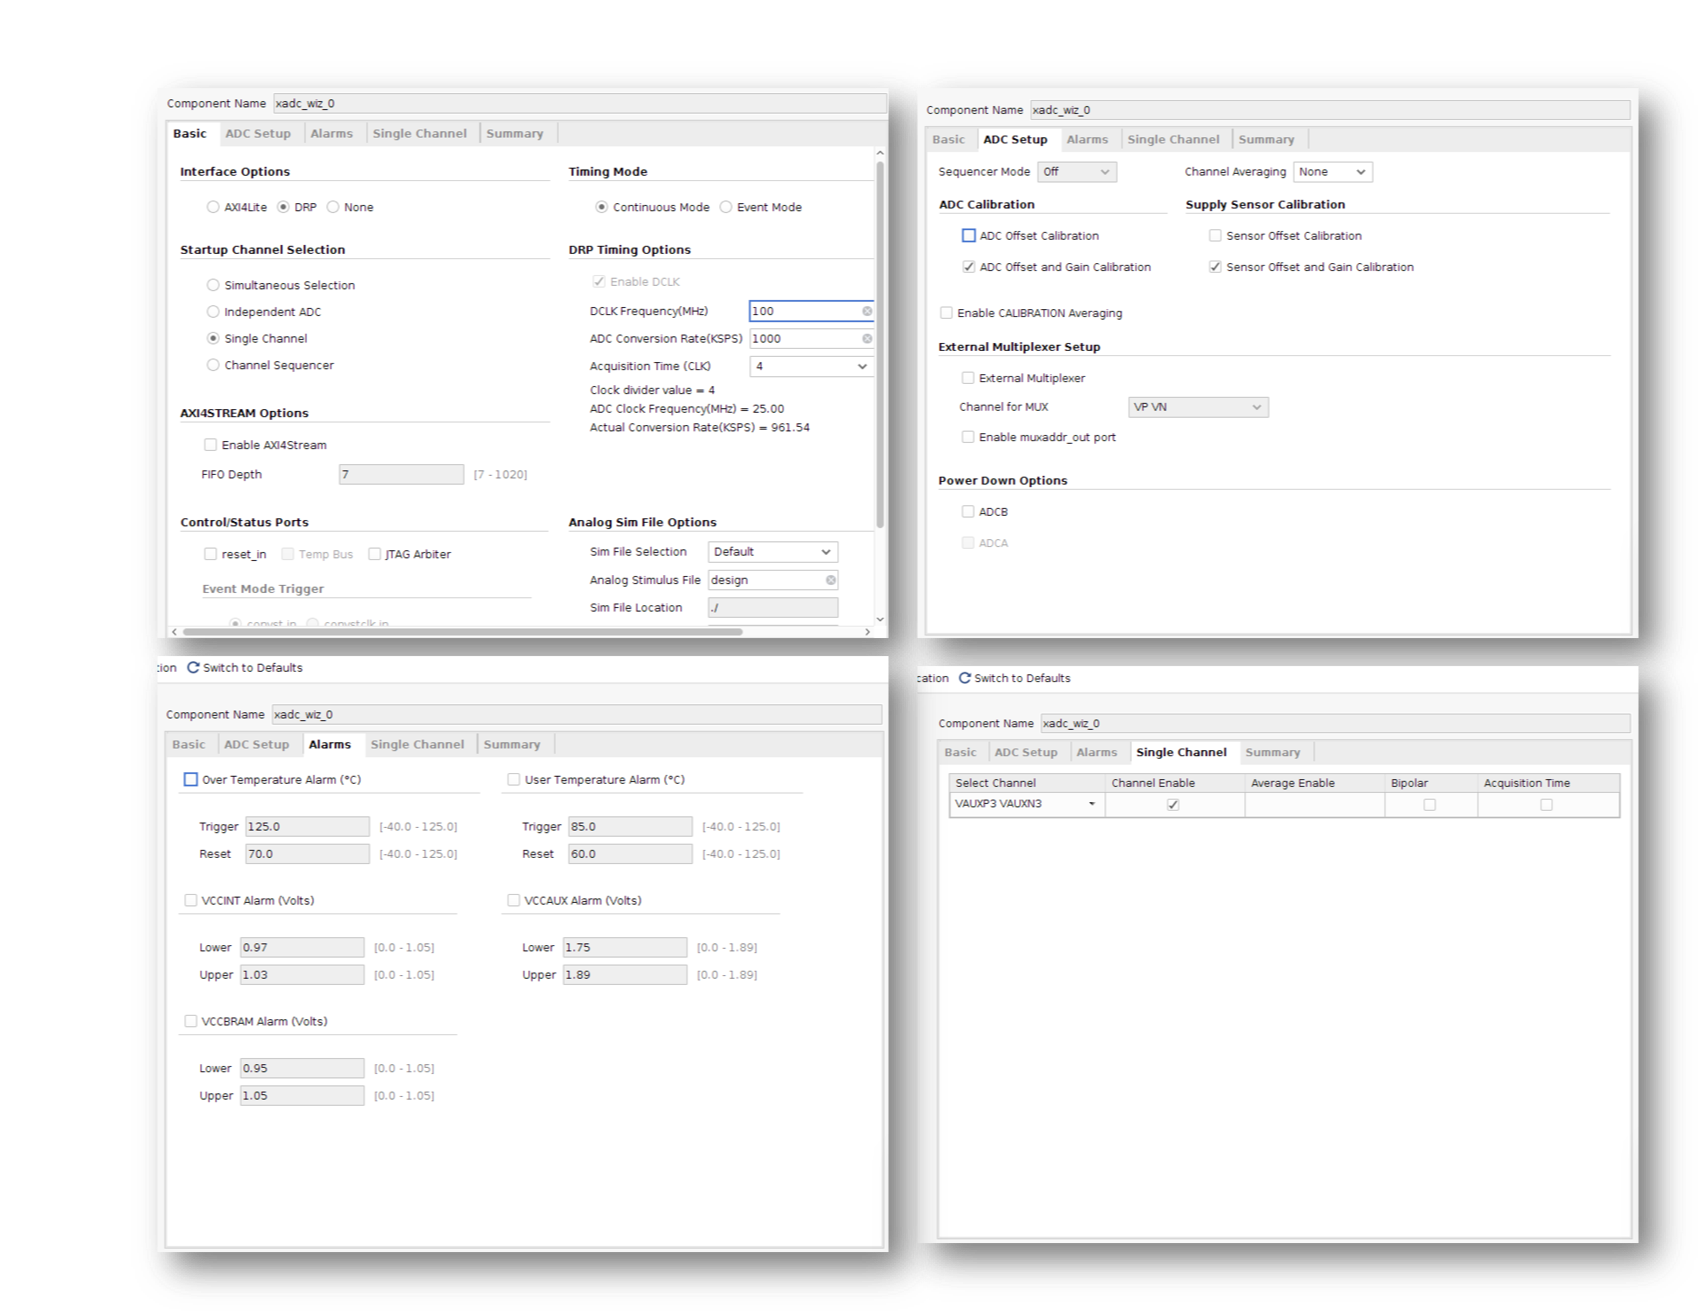This screenshot has height=1316, width=1702.
Task: Click the vertical scrollbar in the Basic panel
Action: 880,340
